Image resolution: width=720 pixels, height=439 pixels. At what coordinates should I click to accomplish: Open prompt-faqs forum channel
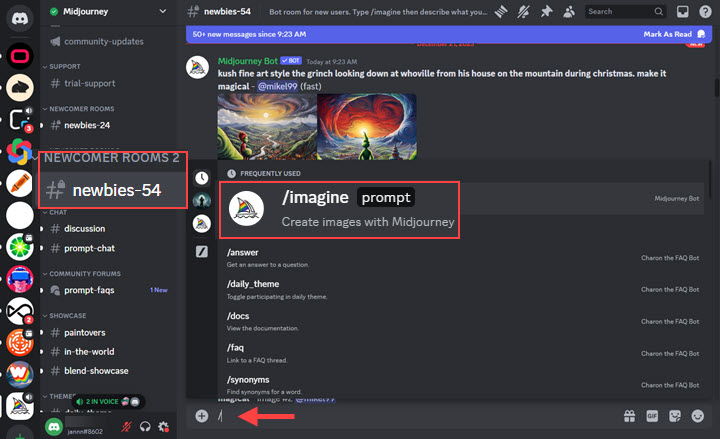(x=89, y=290)
